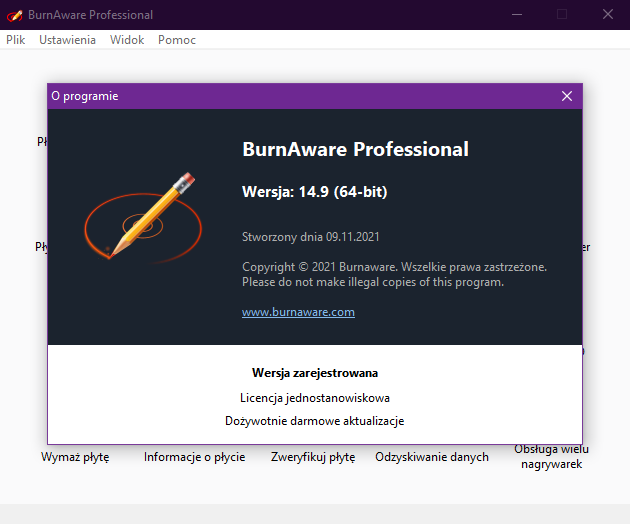Viewport: 630px width, 524px height.
Task: Click the Dożywotnie darmowe aktualizacje text
Action: (x=315, y=421)
